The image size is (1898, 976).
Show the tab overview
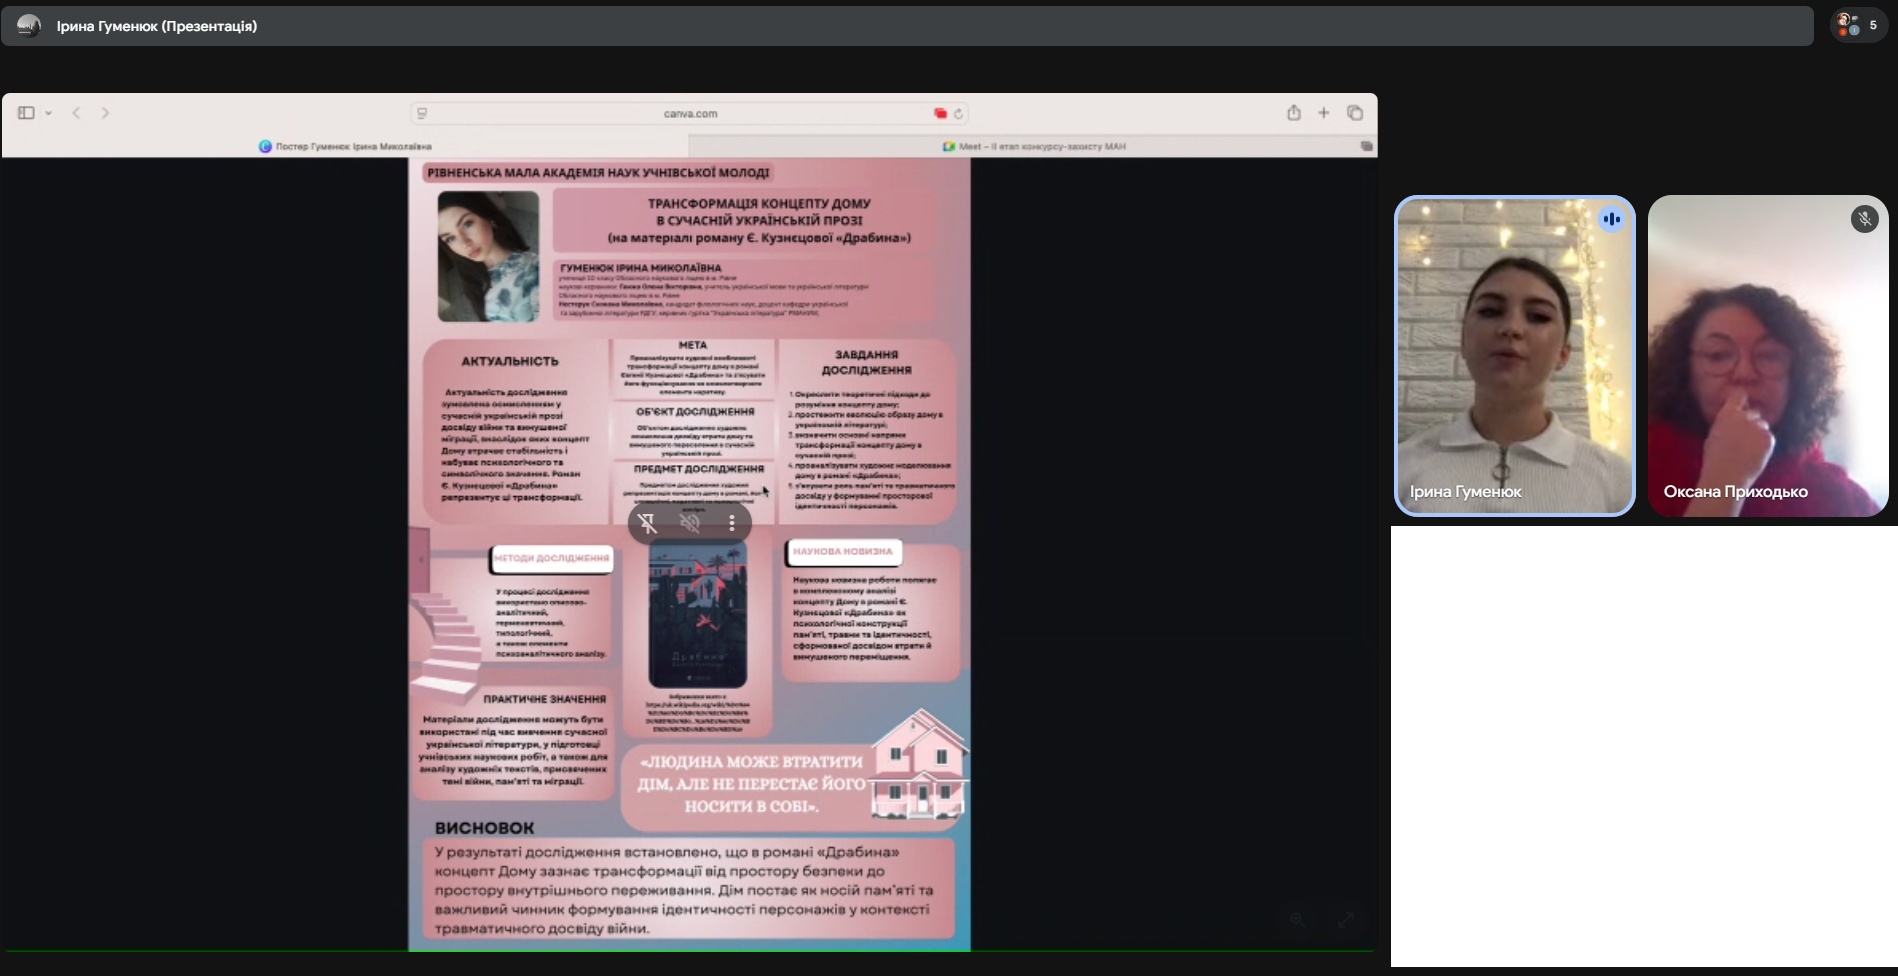(1355, 113)
